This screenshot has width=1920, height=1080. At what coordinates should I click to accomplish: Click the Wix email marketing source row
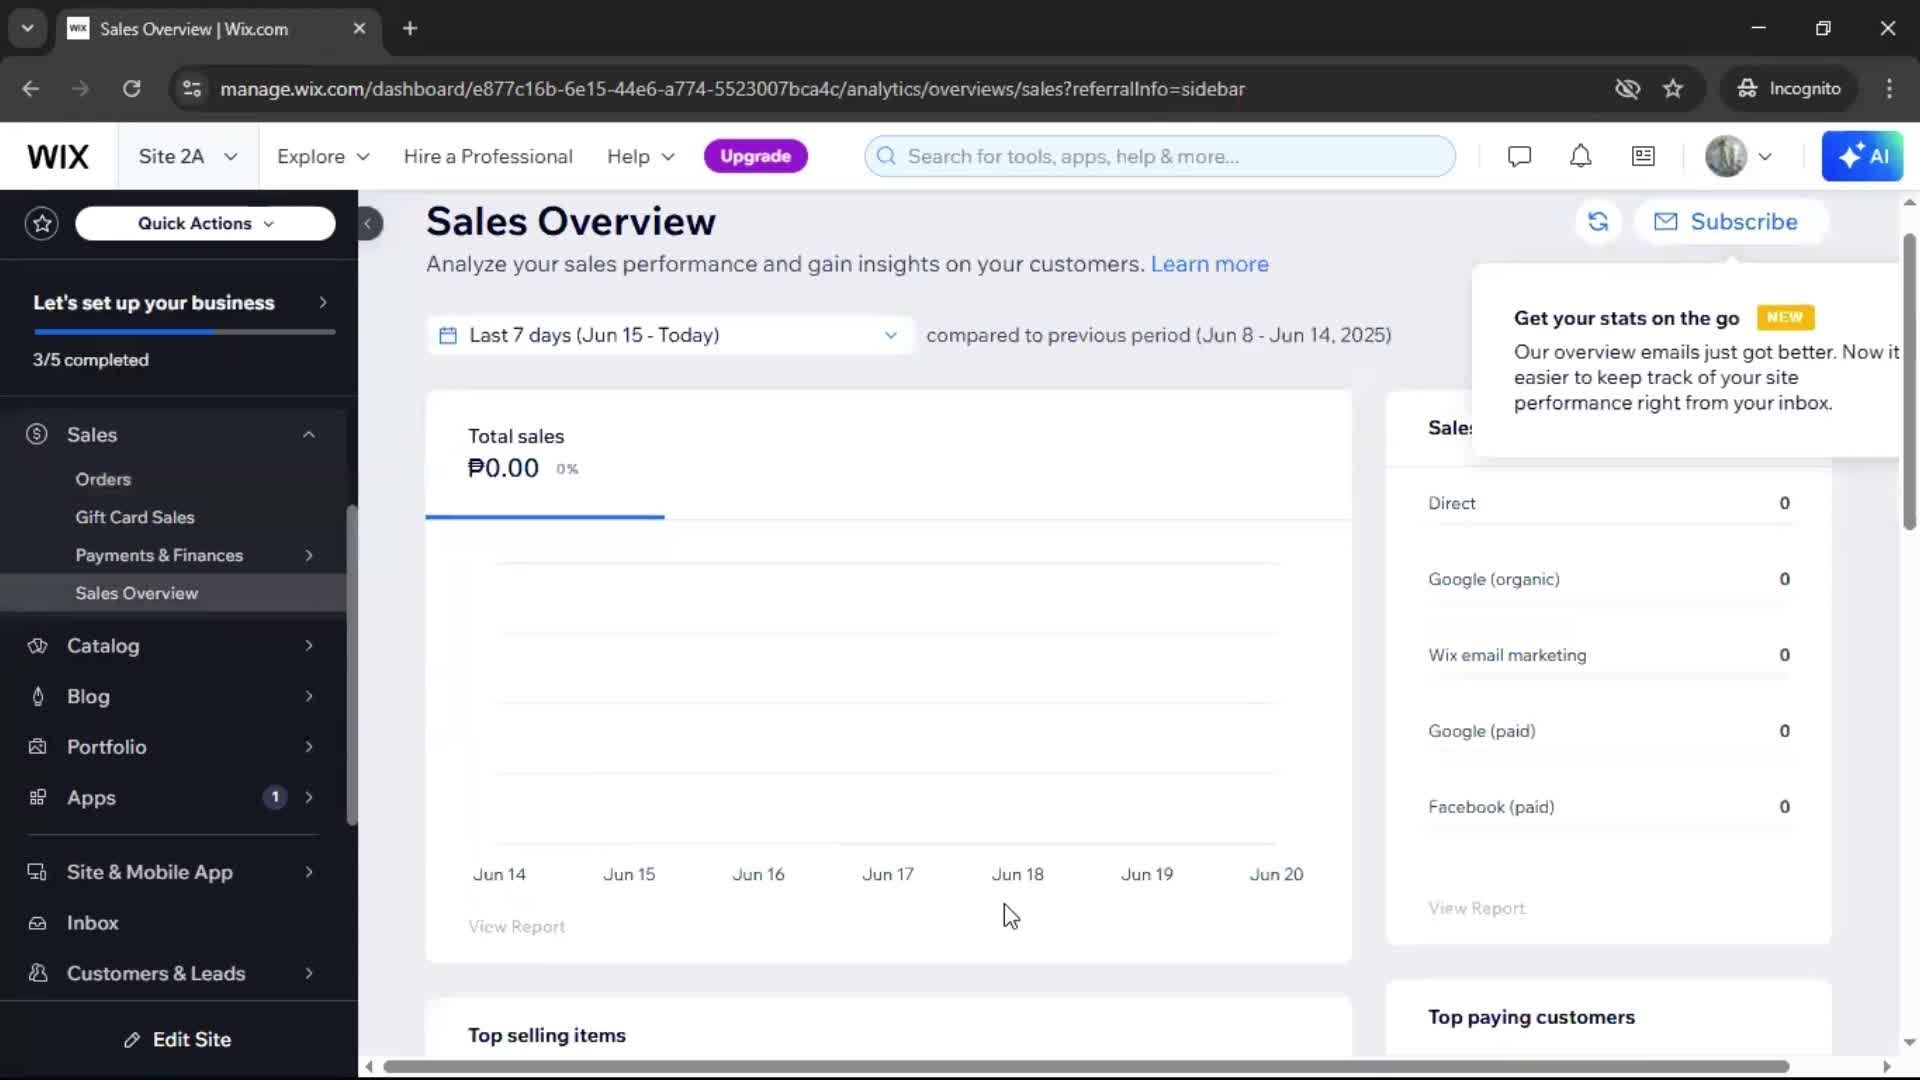[x=1608, y=656]
